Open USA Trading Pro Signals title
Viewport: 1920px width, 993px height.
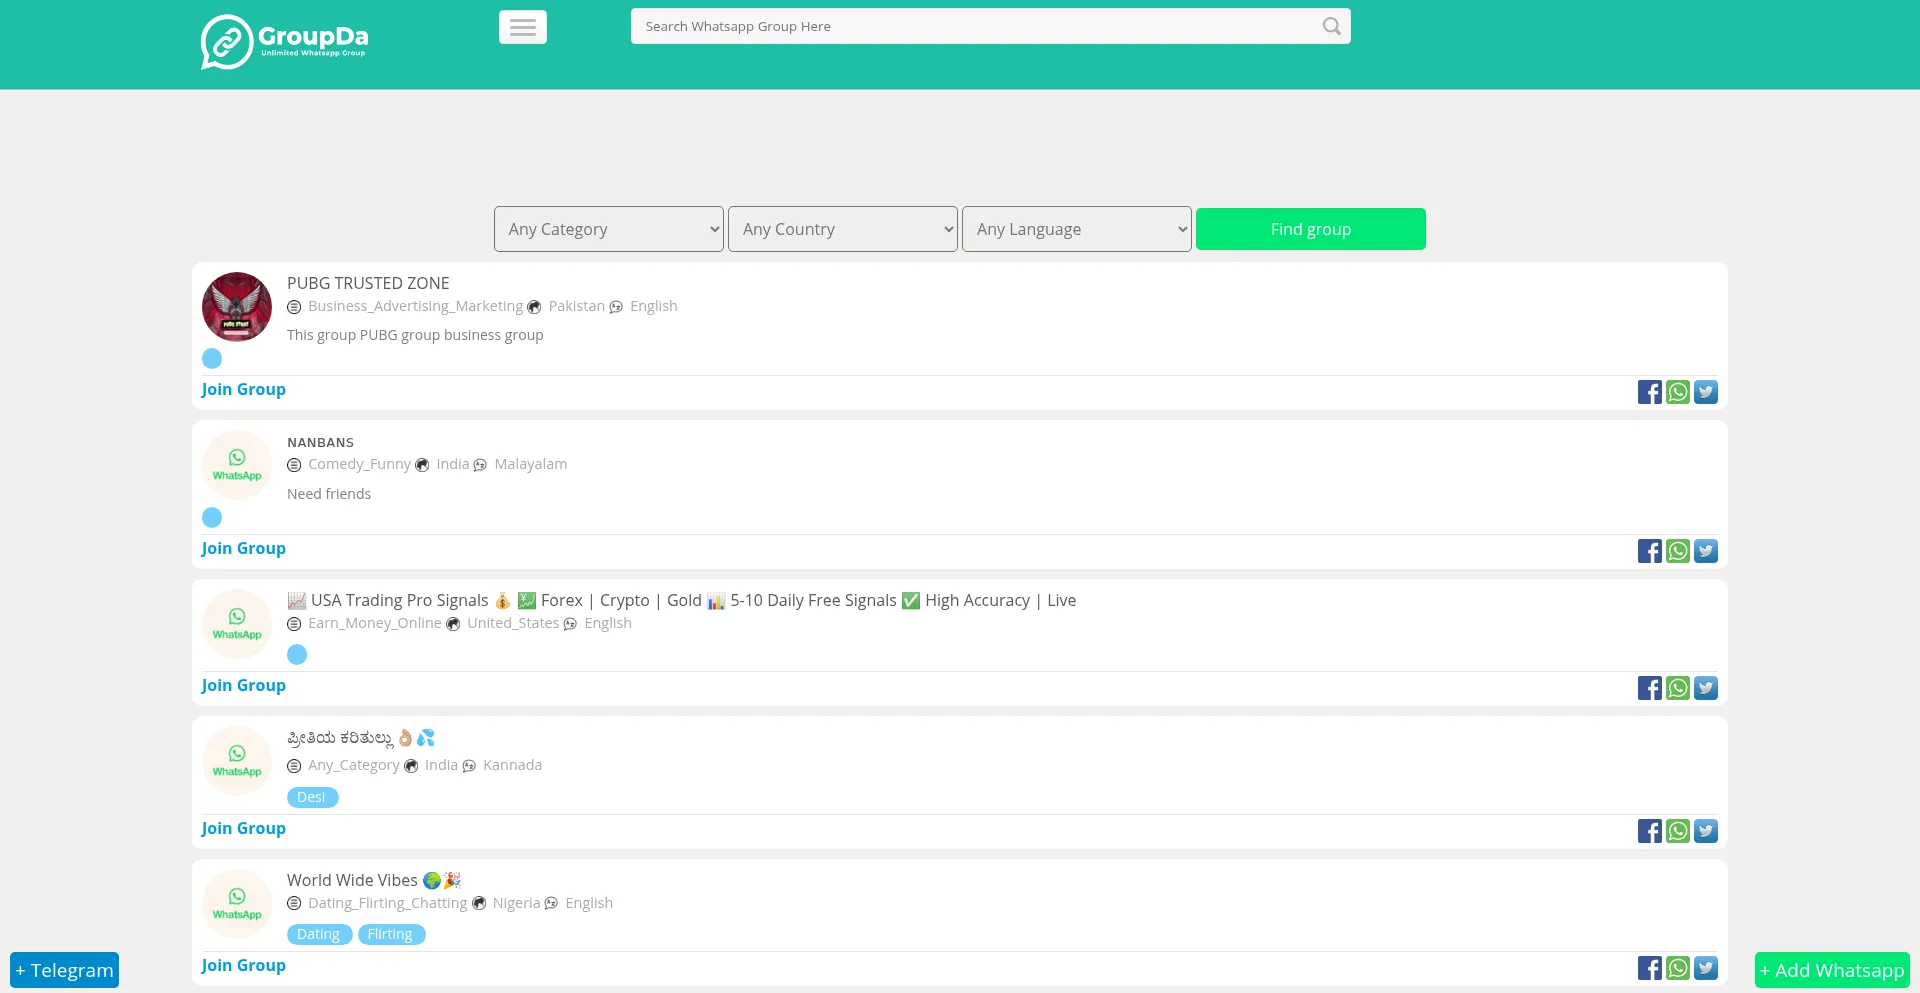682,600
